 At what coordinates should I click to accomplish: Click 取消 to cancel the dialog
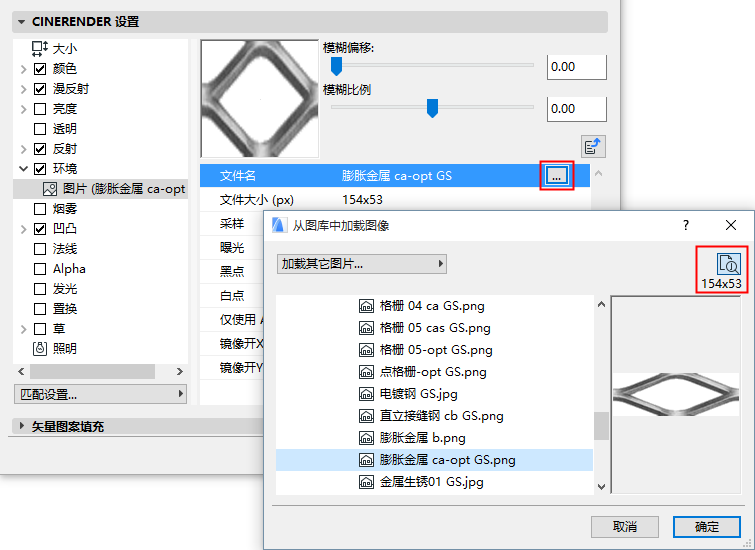pyautogui.click(x=625, y=527)
